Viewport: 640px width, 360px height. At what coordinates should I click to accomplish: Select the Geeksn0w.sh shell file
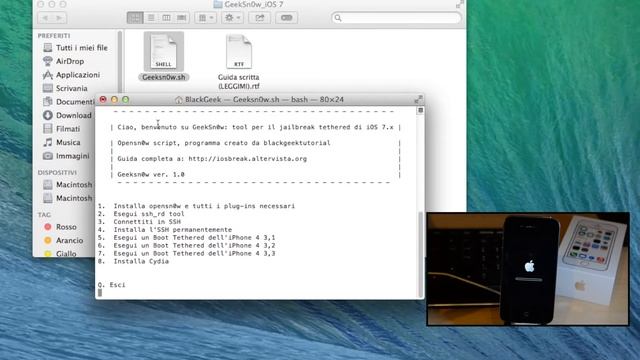[x=164, y=57]
